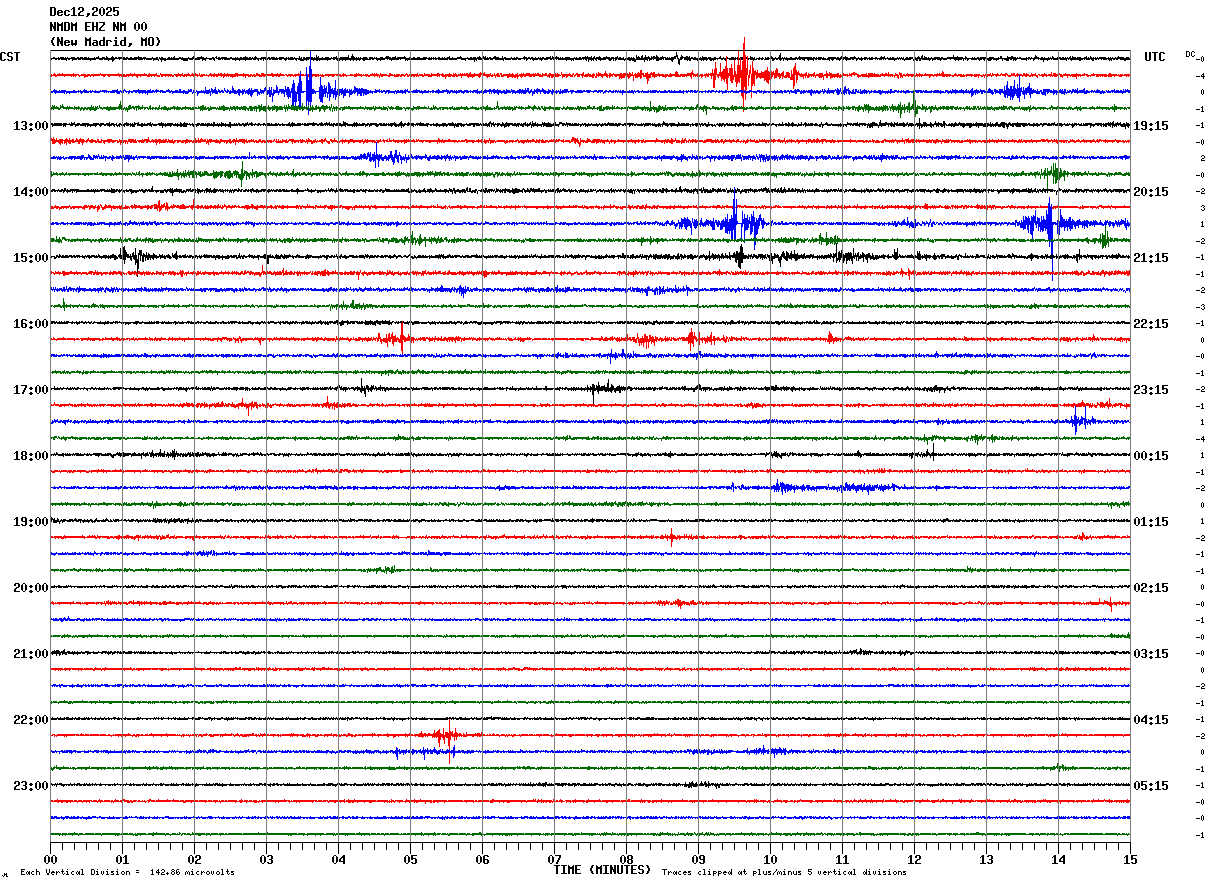
Task: Select the 05:15 UTC time label
Action: [x=1151, y=786]
